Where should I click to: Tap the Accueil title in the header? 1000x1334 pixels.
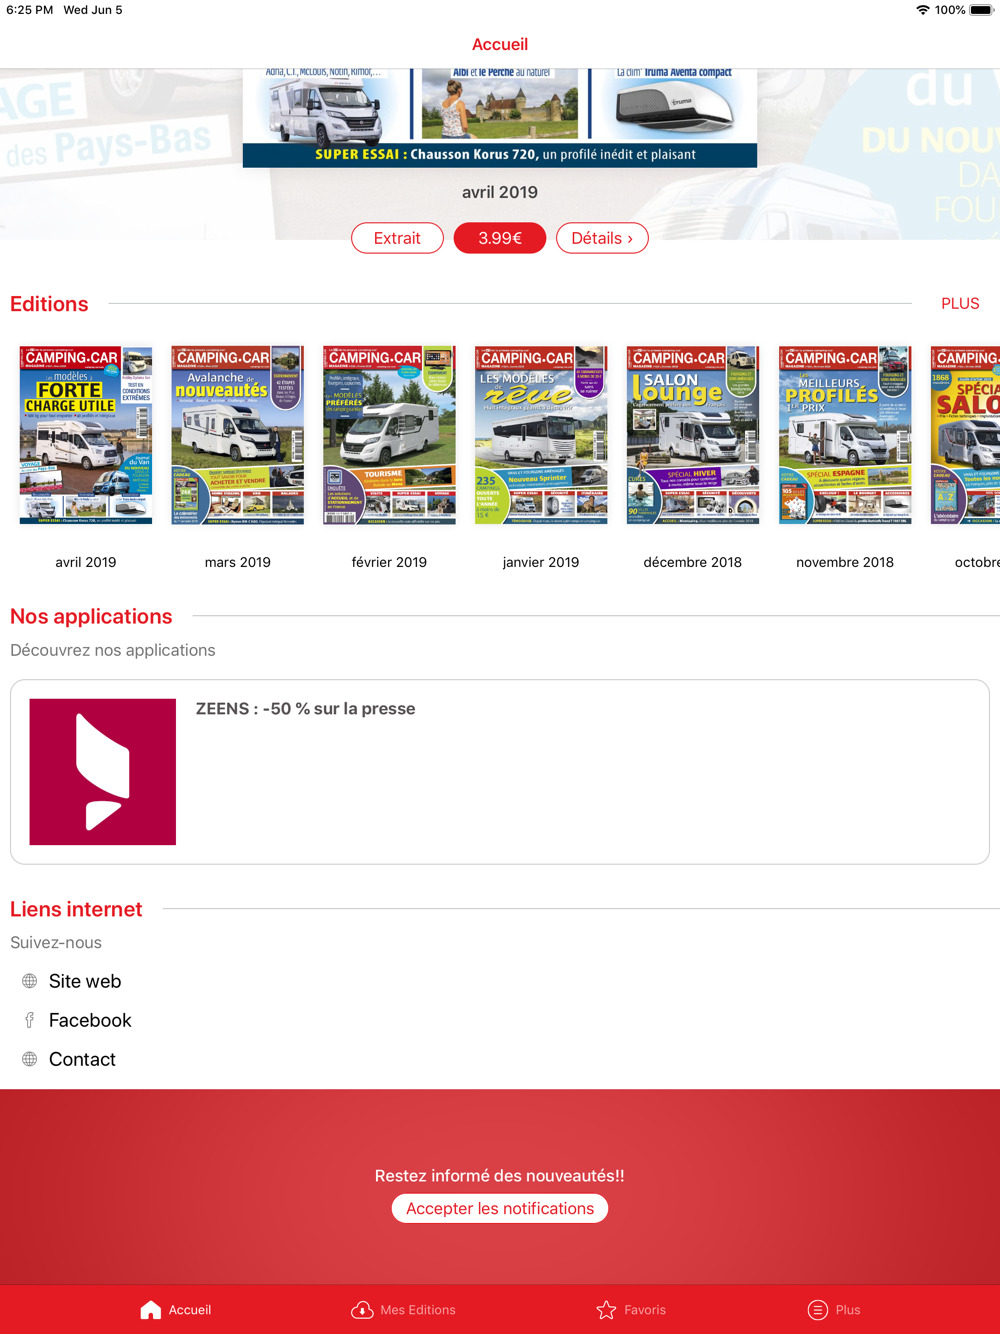pyautogui.click(x=500, y=44)
